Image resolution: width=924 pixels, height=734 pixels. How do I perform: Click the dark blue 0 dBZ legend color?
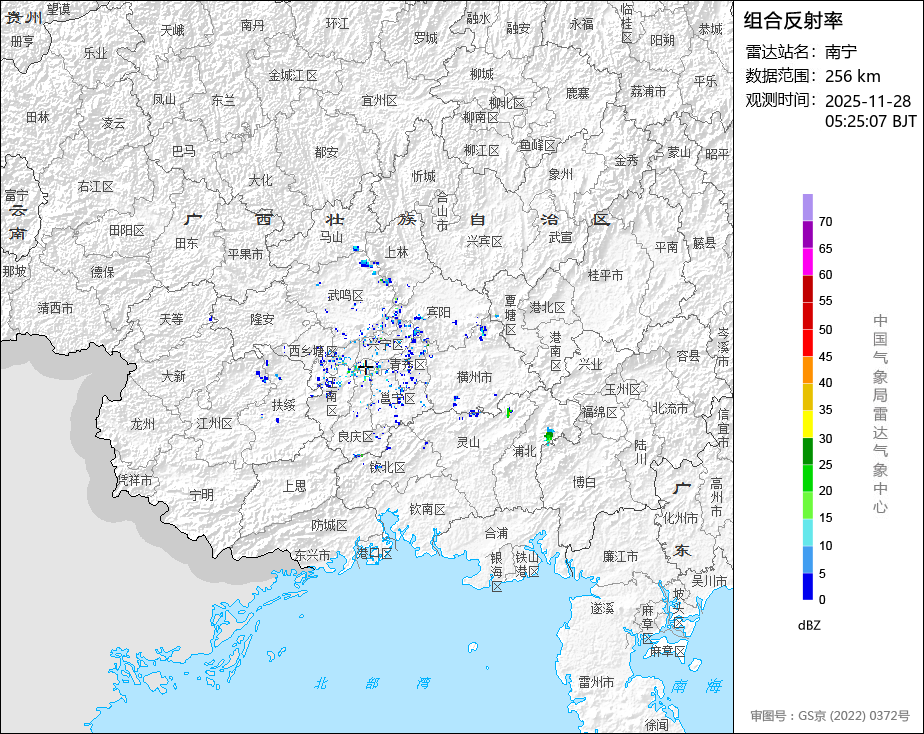808,586
